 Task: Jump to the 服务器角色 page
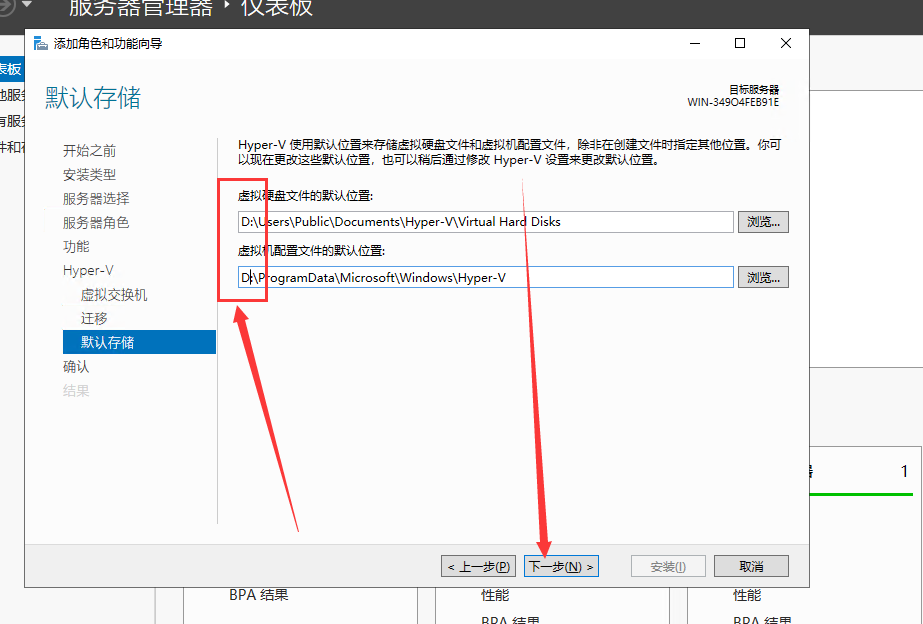pos(96,223)
